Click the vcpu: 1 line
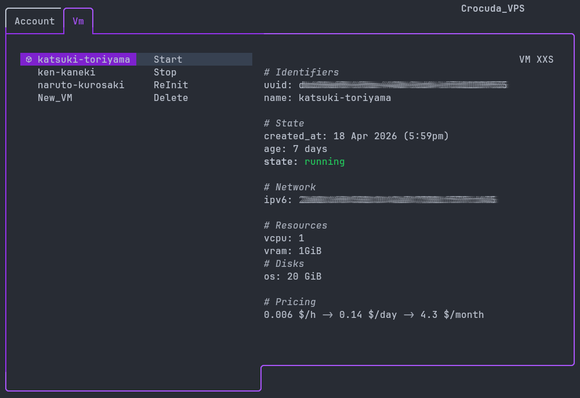This screenshot has width=580, height=398. click(x=284, y=238)
